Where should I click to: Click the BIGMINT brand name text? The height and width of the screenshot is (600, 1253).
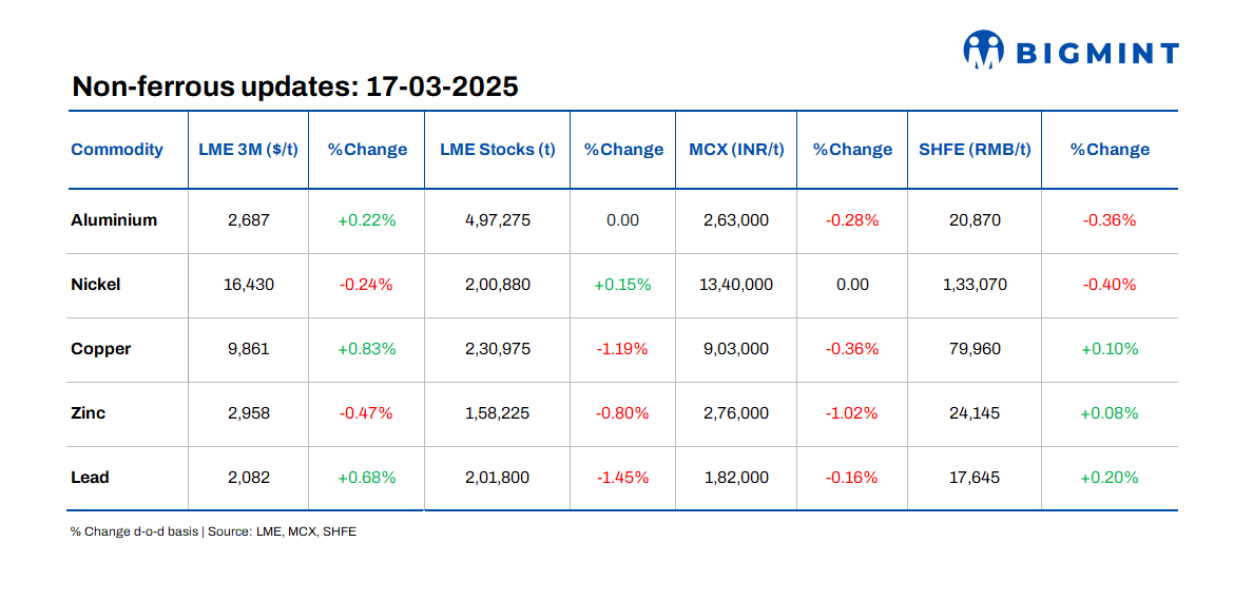click(1098, 53)
